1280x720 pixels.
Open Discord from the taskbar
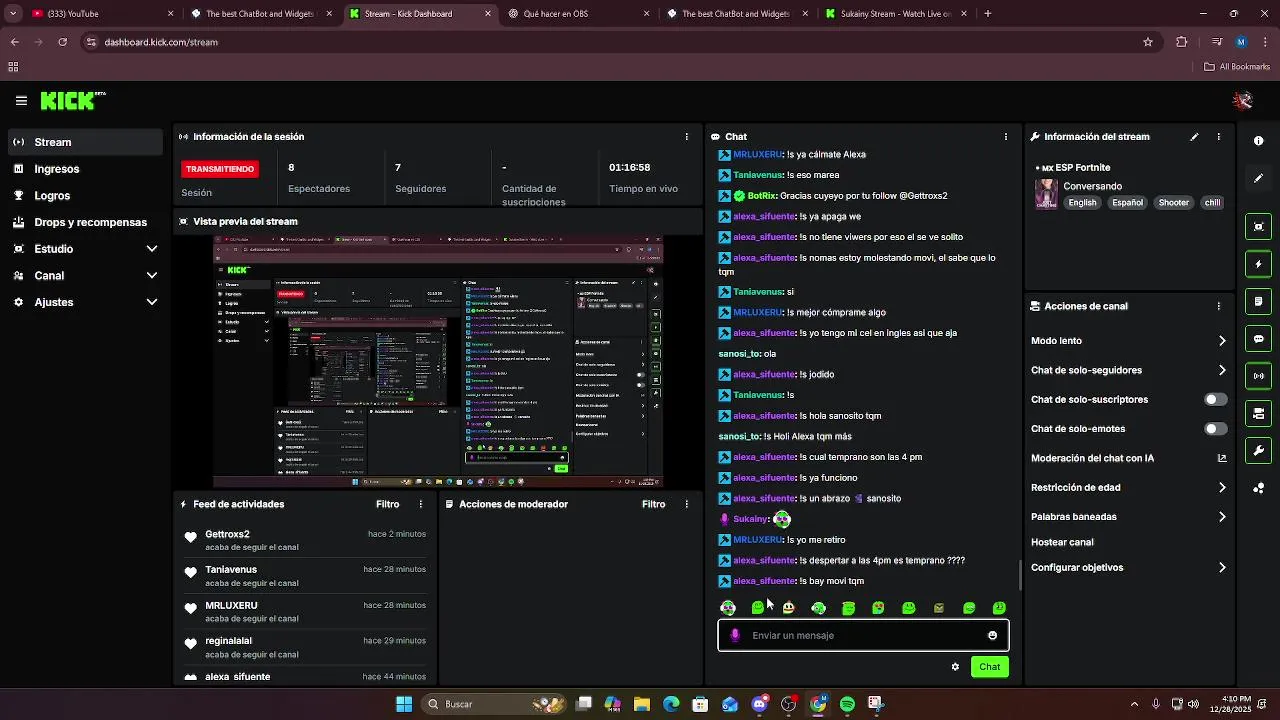coord(759,704)
